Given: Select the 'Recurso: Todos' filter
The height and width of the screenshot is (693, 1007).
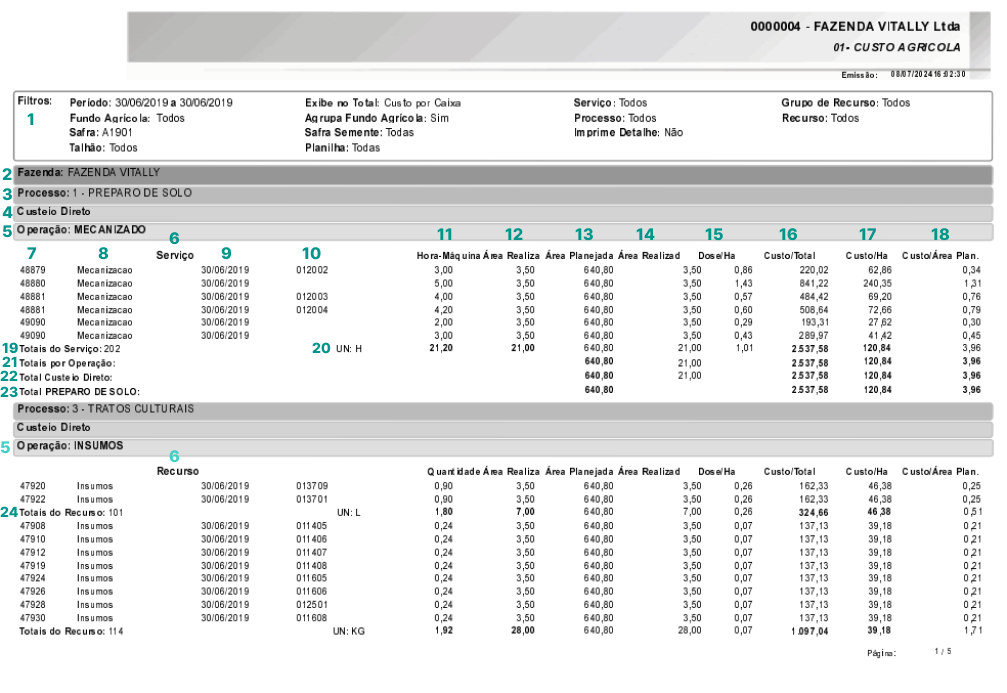Looking at the screenshot, I should pyautogui.click(x=820, y=118).
